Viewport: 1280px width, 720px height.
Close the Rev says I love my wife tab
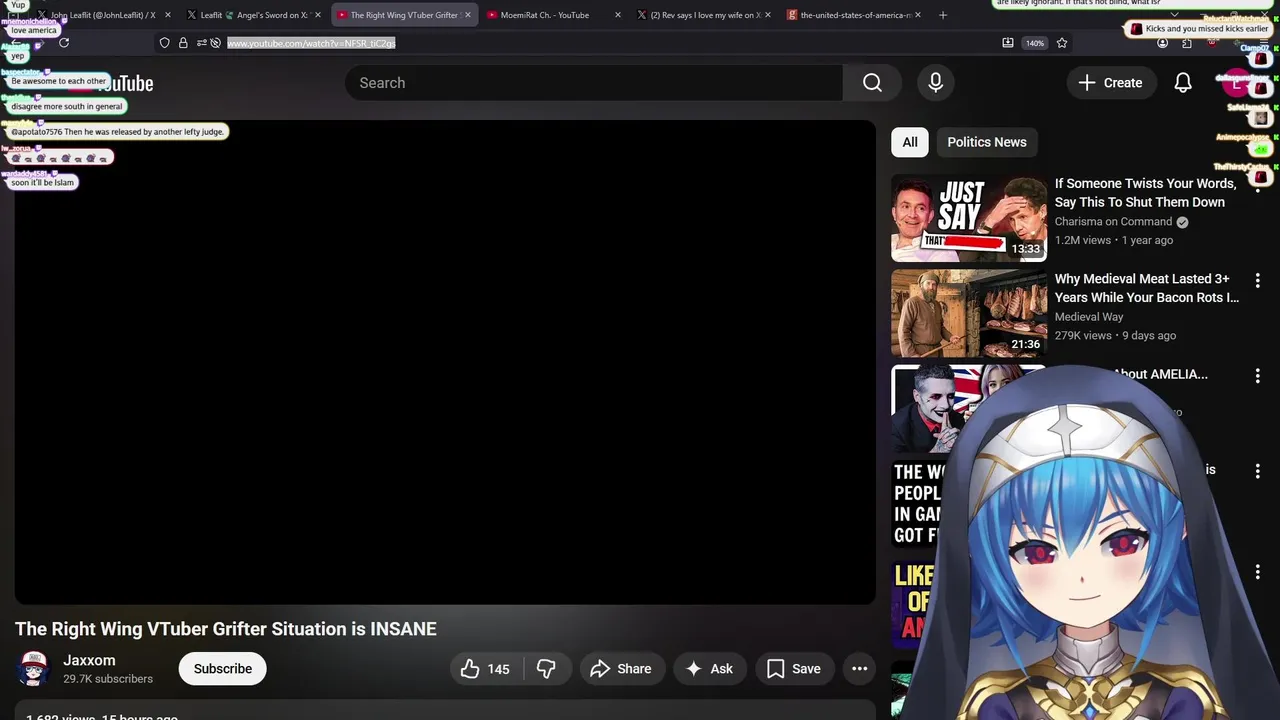tap(768, 15)
